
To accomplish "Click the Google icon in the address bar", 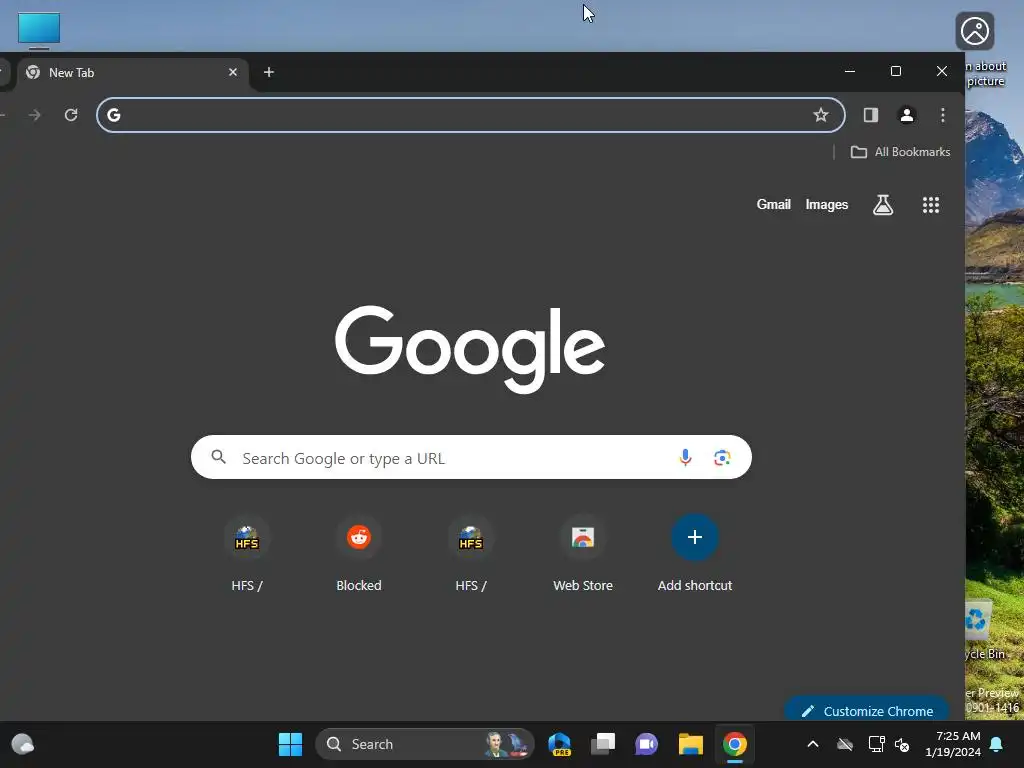I will (114, 115).
